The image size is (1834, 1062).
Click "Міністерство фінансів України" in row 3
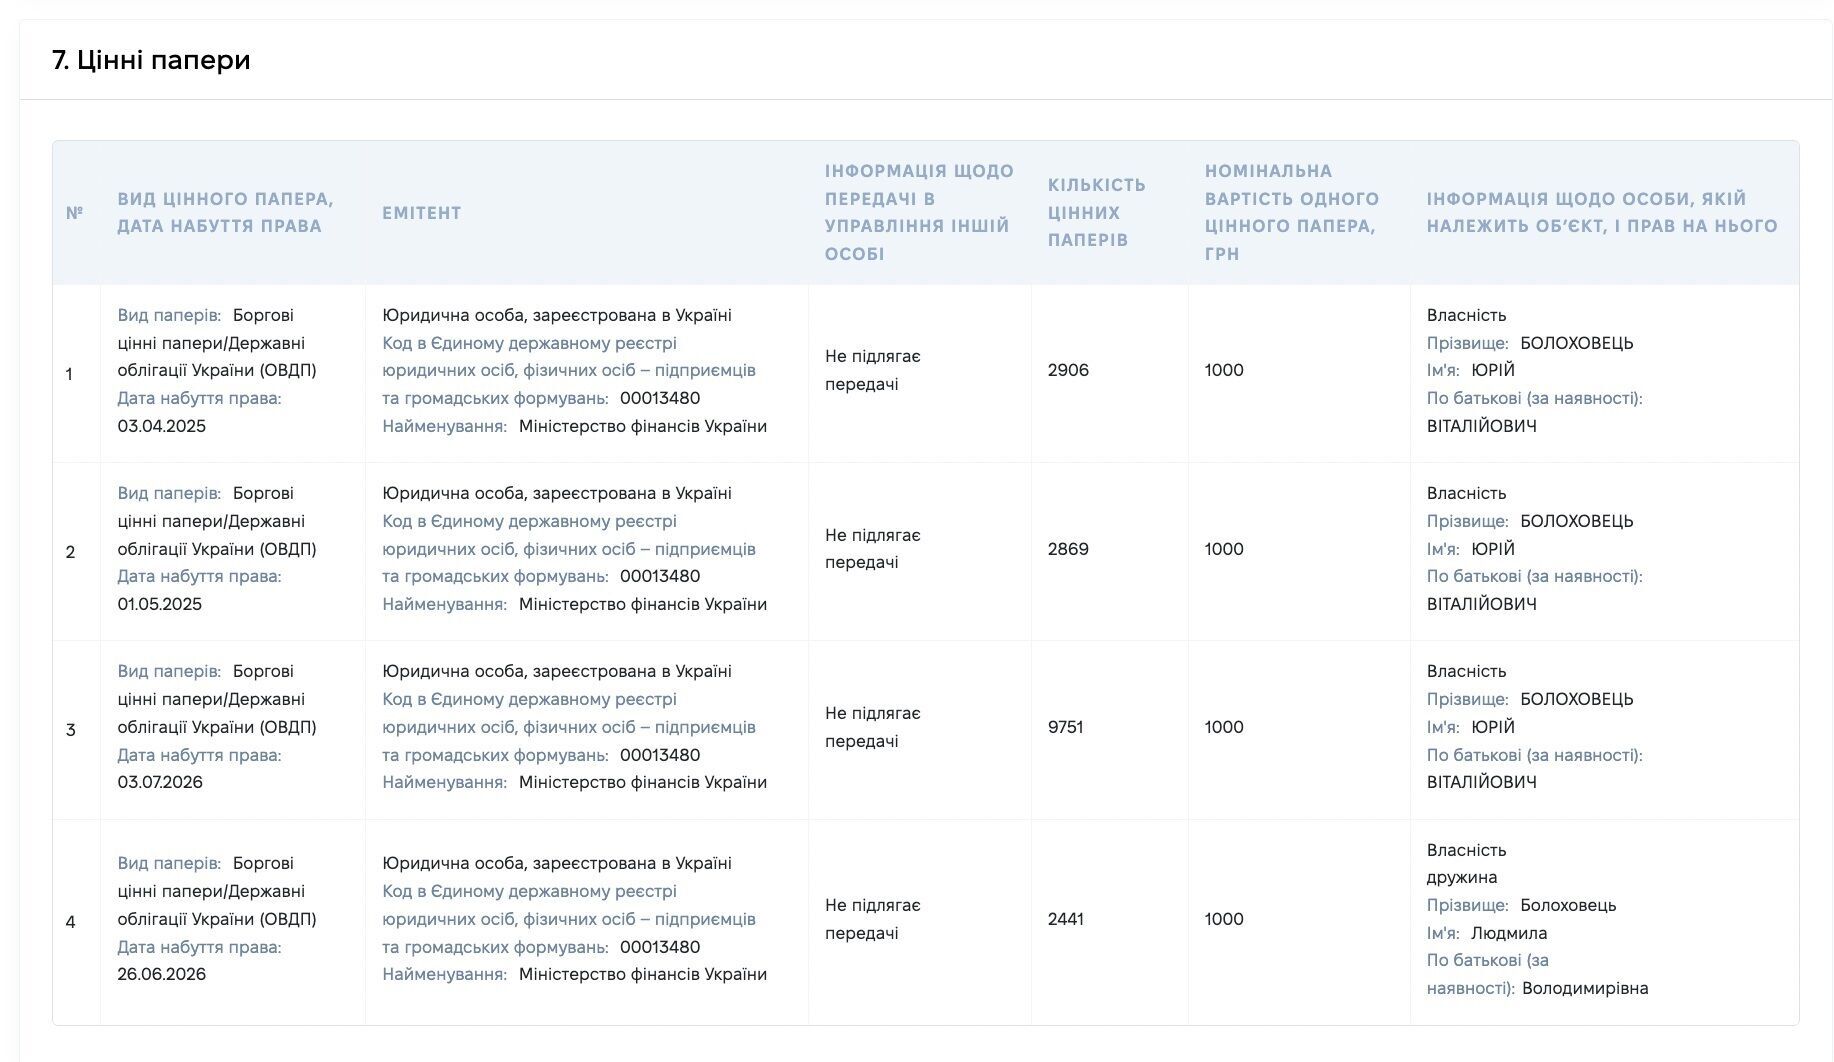tap(643, 782)
